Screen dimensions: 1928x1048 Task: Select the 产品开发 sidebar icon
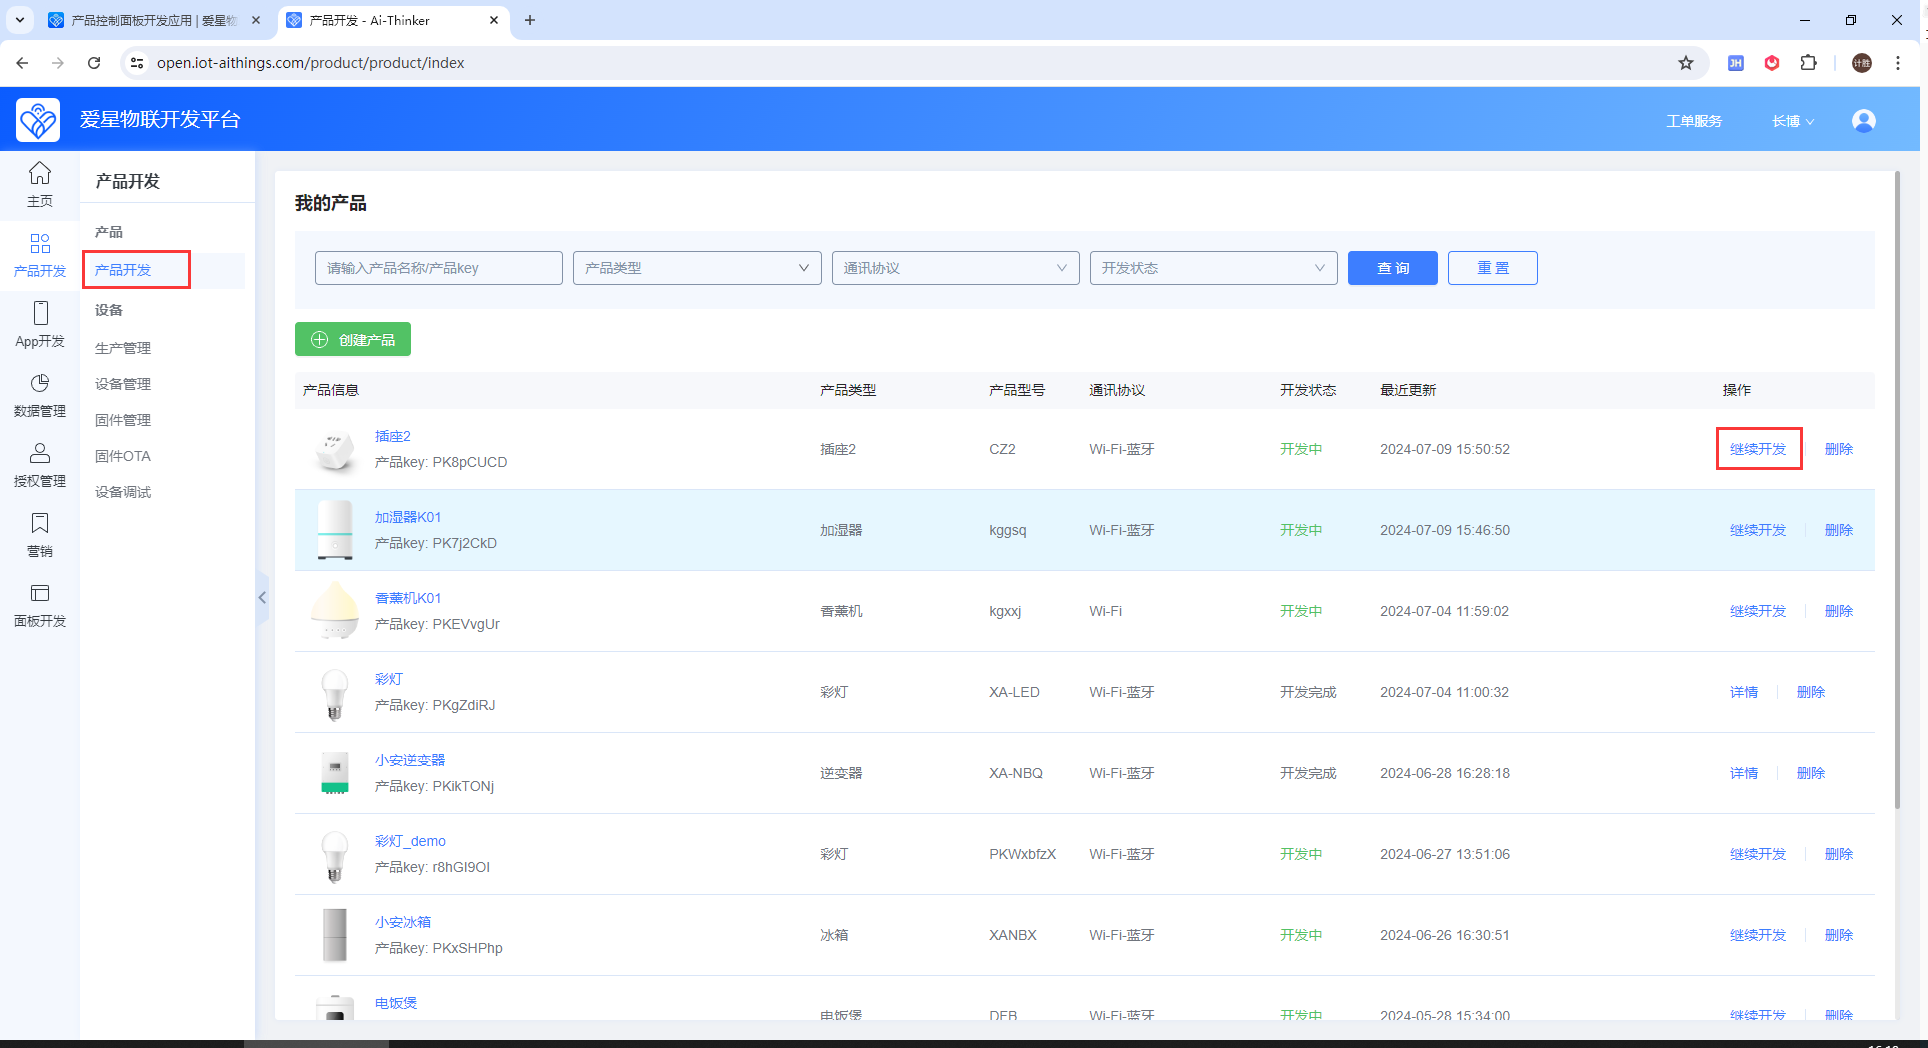point(39,255)
